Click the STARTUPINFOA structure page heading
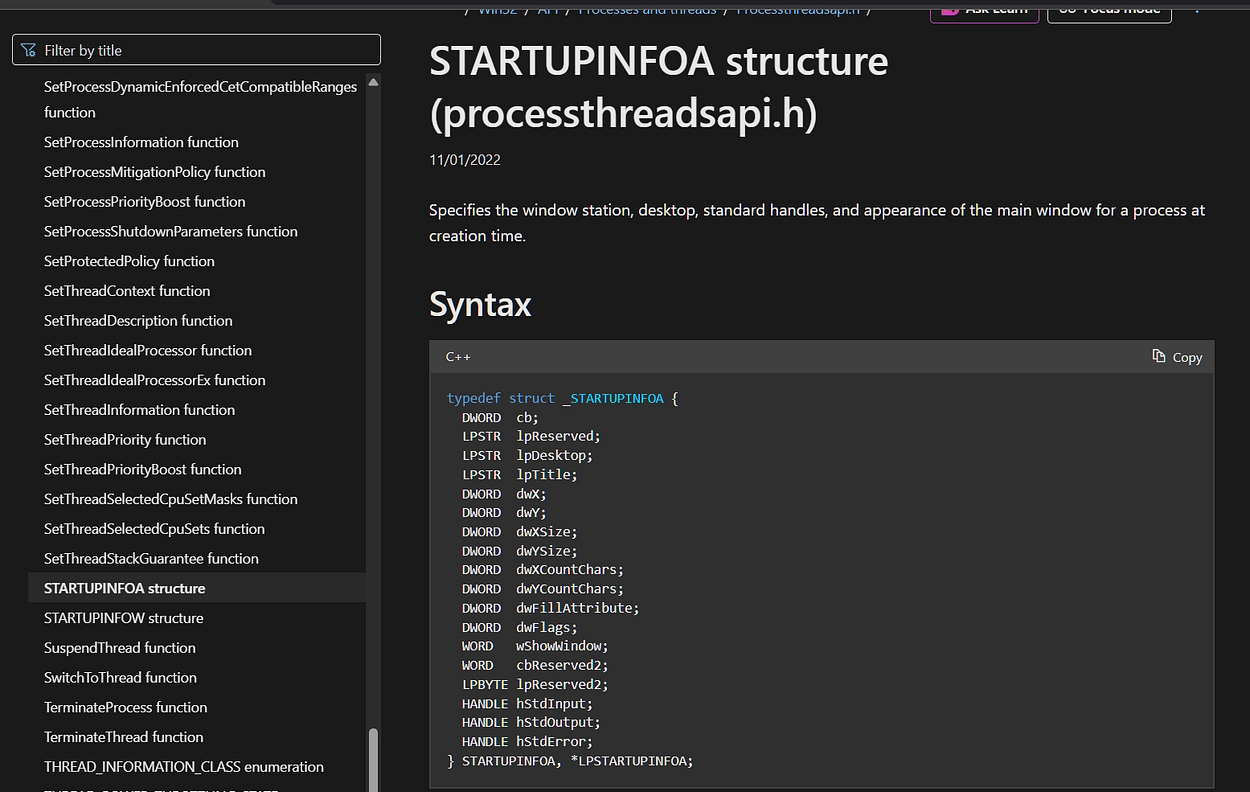The height and width of the screenshot is (792, 1250). coord(658,88)
